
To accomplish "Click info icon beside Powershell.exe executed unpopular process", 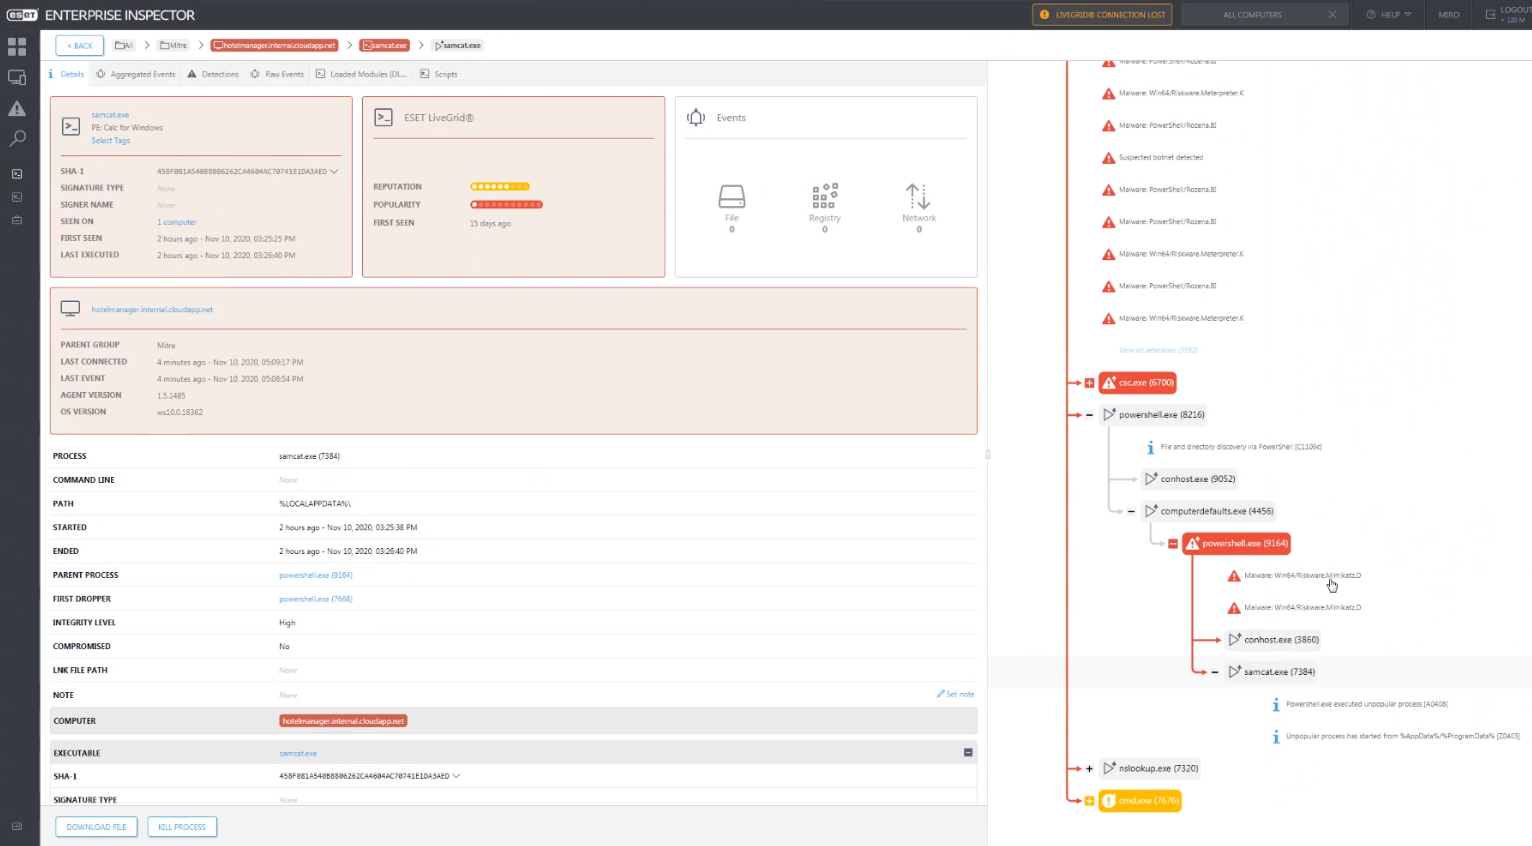I will [x=1276, y=705].
